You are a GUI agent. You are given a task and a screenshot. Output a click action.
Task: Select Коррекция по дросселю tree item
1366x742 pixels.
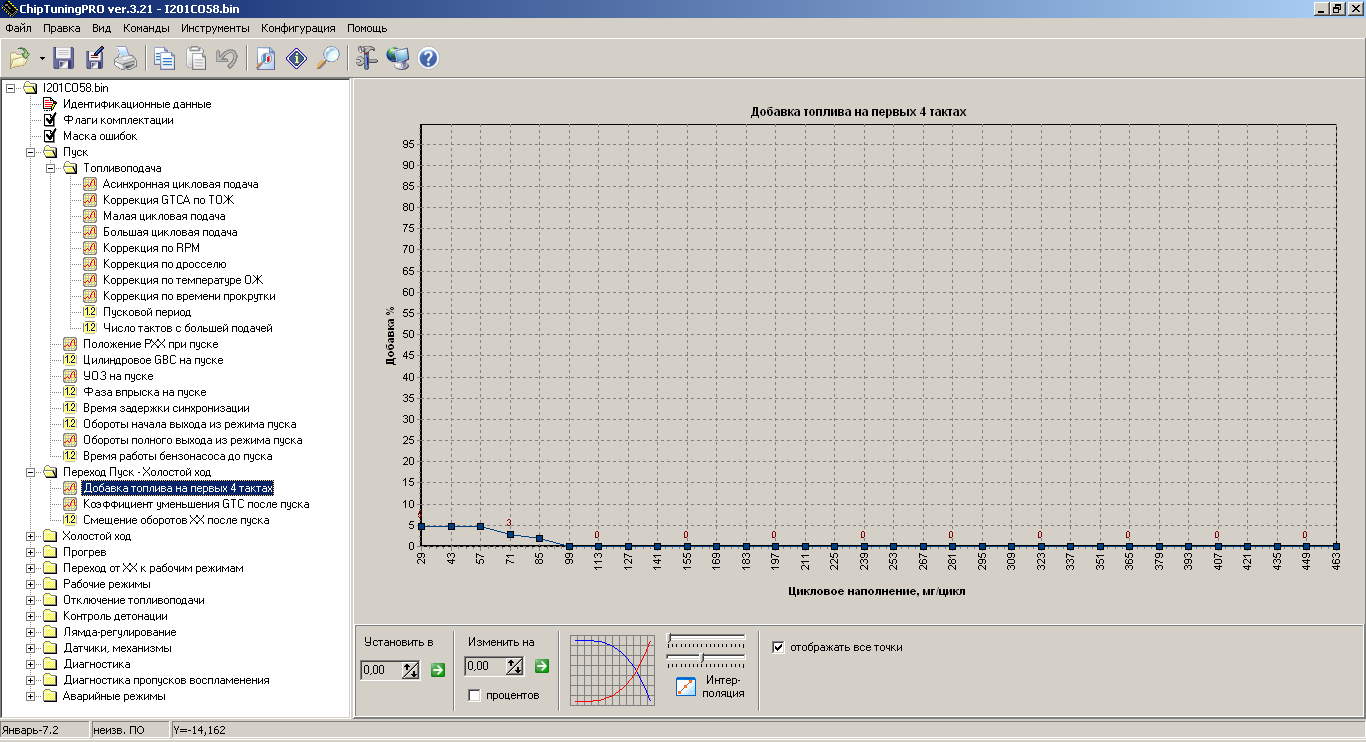click(x=165, y=264)
